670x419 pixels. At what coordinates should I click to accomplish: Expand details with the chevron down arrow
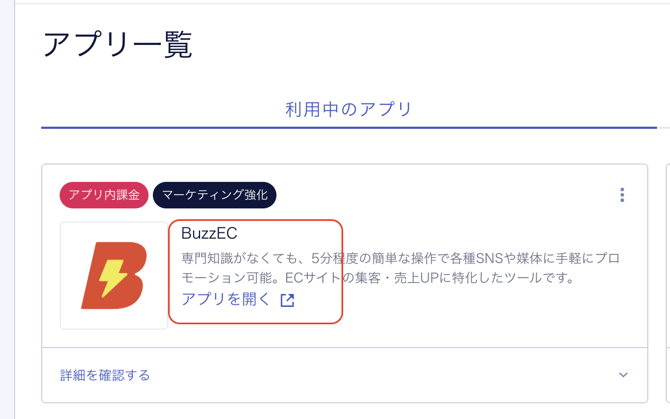623,375
